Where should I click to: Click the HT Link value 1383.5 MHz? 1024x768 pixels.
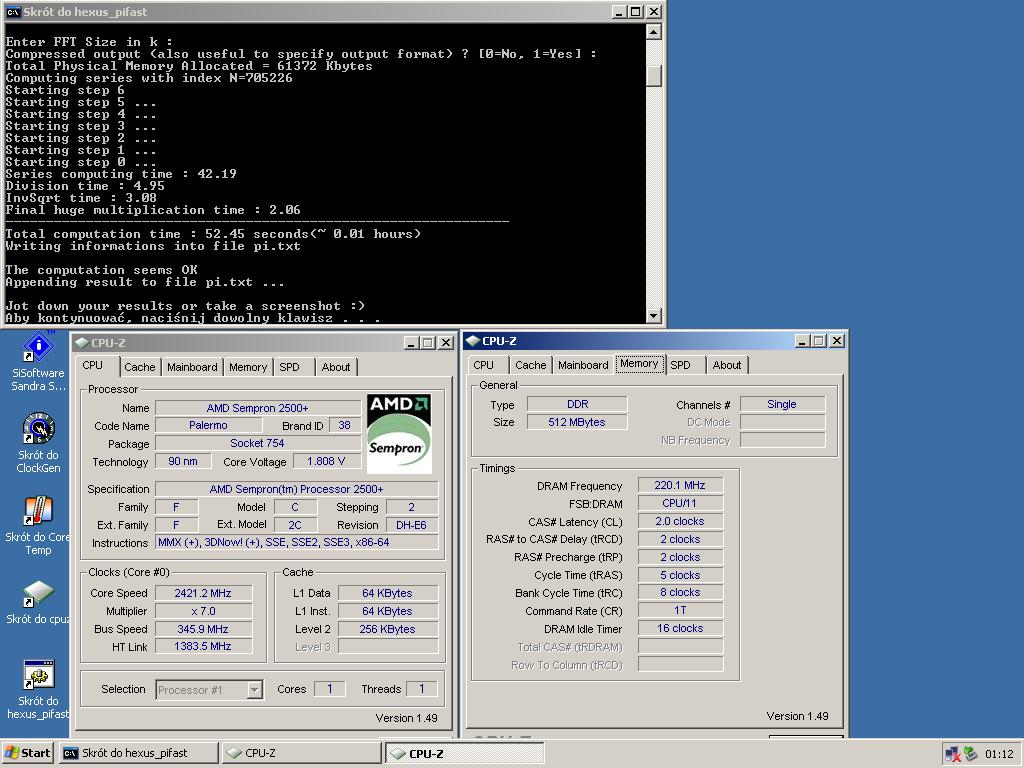click(203, 647)
